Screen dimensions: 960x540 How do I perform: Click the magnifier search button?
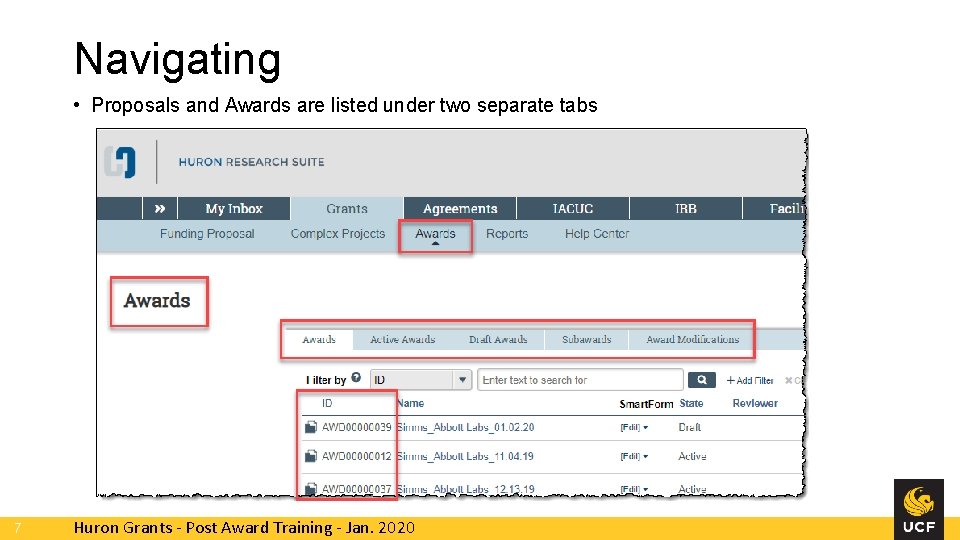tap(702, 380)
